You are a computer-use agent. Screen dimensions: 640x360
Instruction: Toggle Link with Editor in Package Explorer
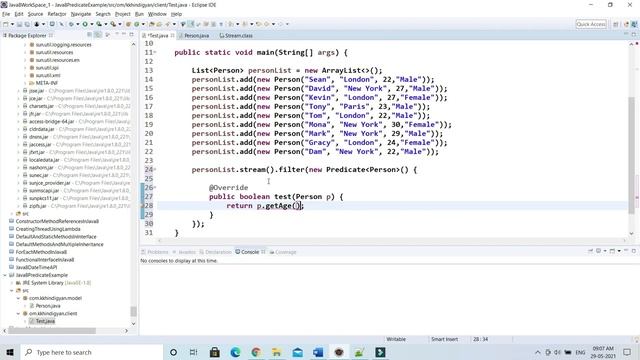98,35
